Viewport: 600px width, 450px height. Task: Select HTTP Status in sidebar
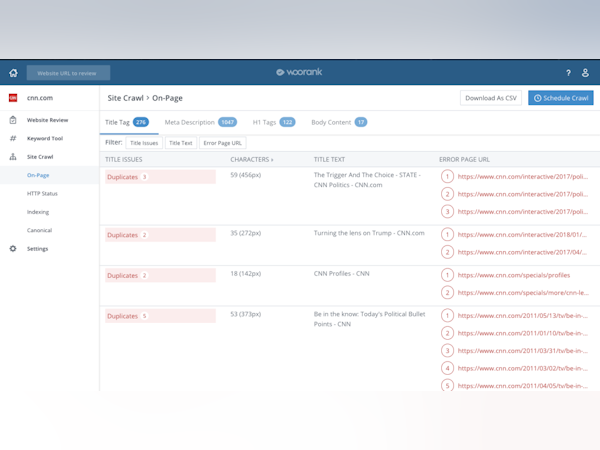pyautogui.click(x=42, y=193)
